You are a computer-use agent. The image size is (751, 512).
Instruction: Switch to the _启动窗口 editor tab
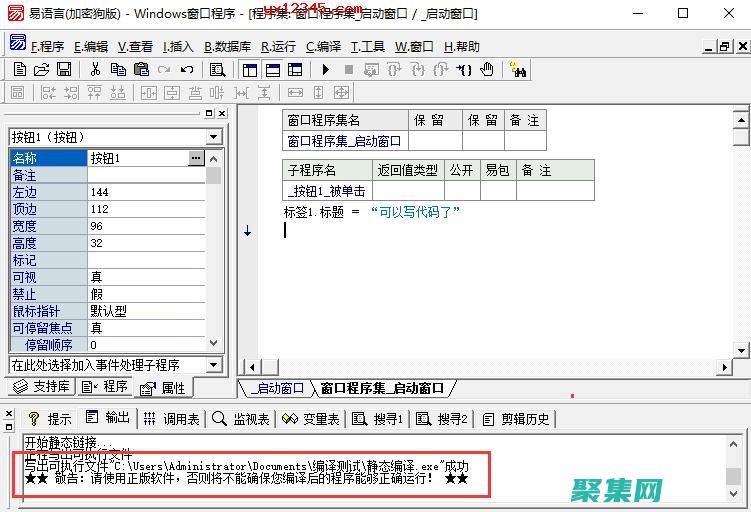(277, 388)
